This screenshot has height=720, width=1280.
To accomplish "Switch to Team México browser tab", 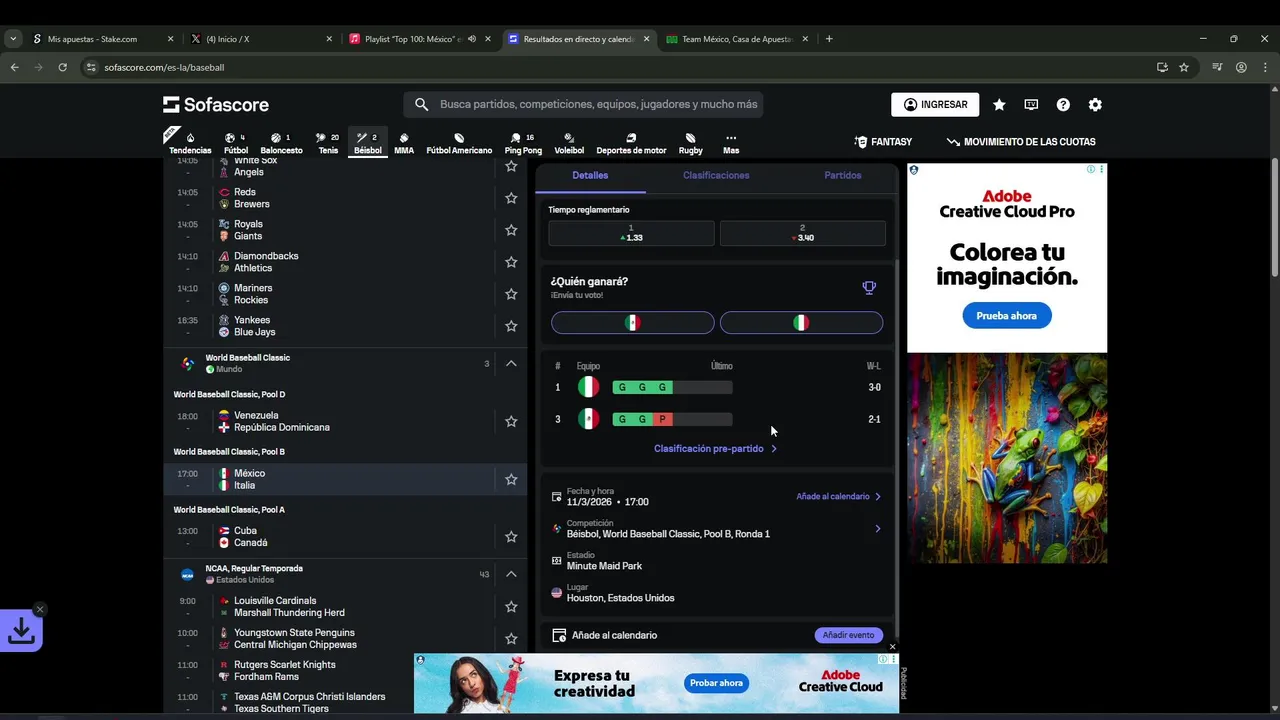I will click(x=737, y=39).
